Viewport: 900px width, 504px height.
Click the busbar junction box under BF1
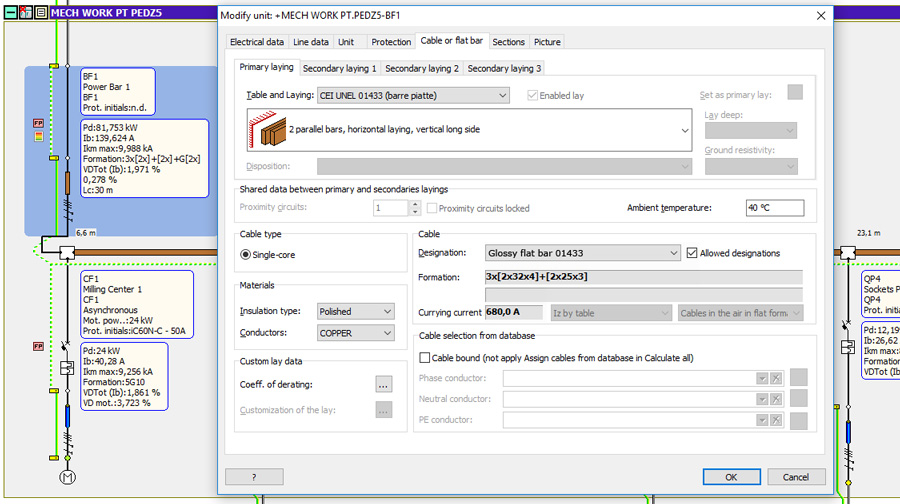tap(68, 252)
